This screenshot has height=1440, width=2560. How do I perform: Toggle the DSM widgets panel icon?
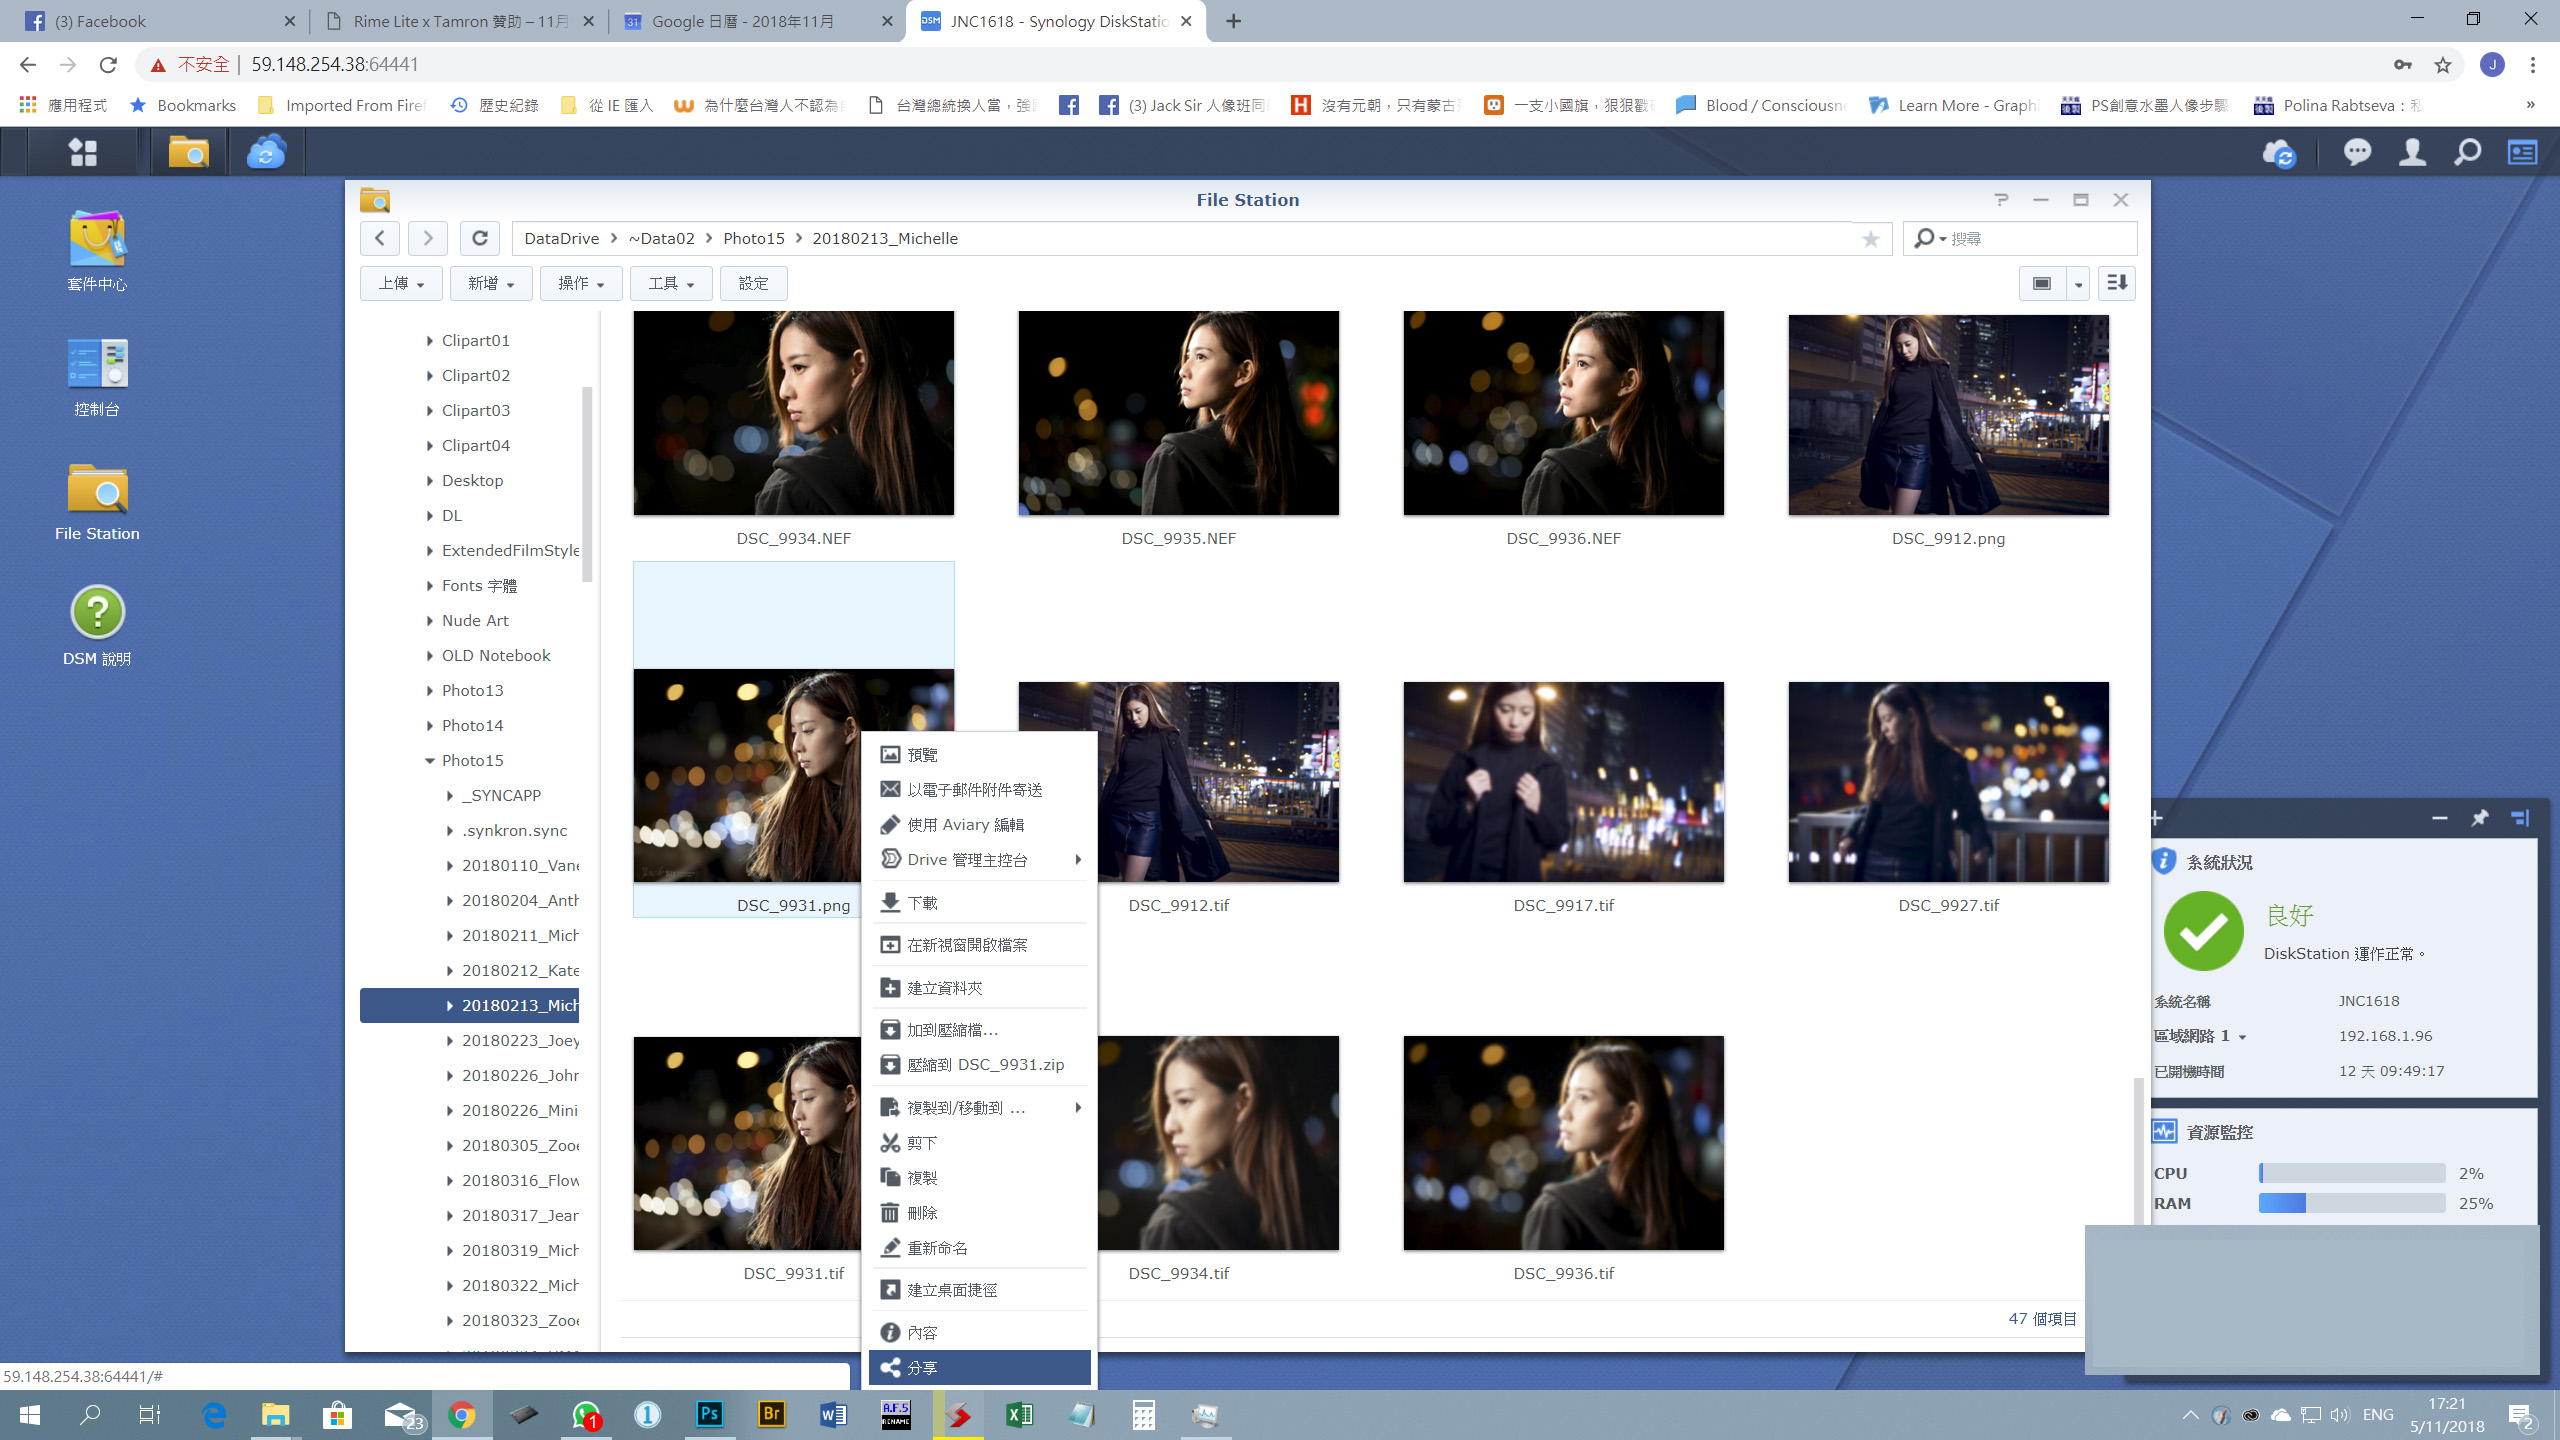tap(2522, 152)
